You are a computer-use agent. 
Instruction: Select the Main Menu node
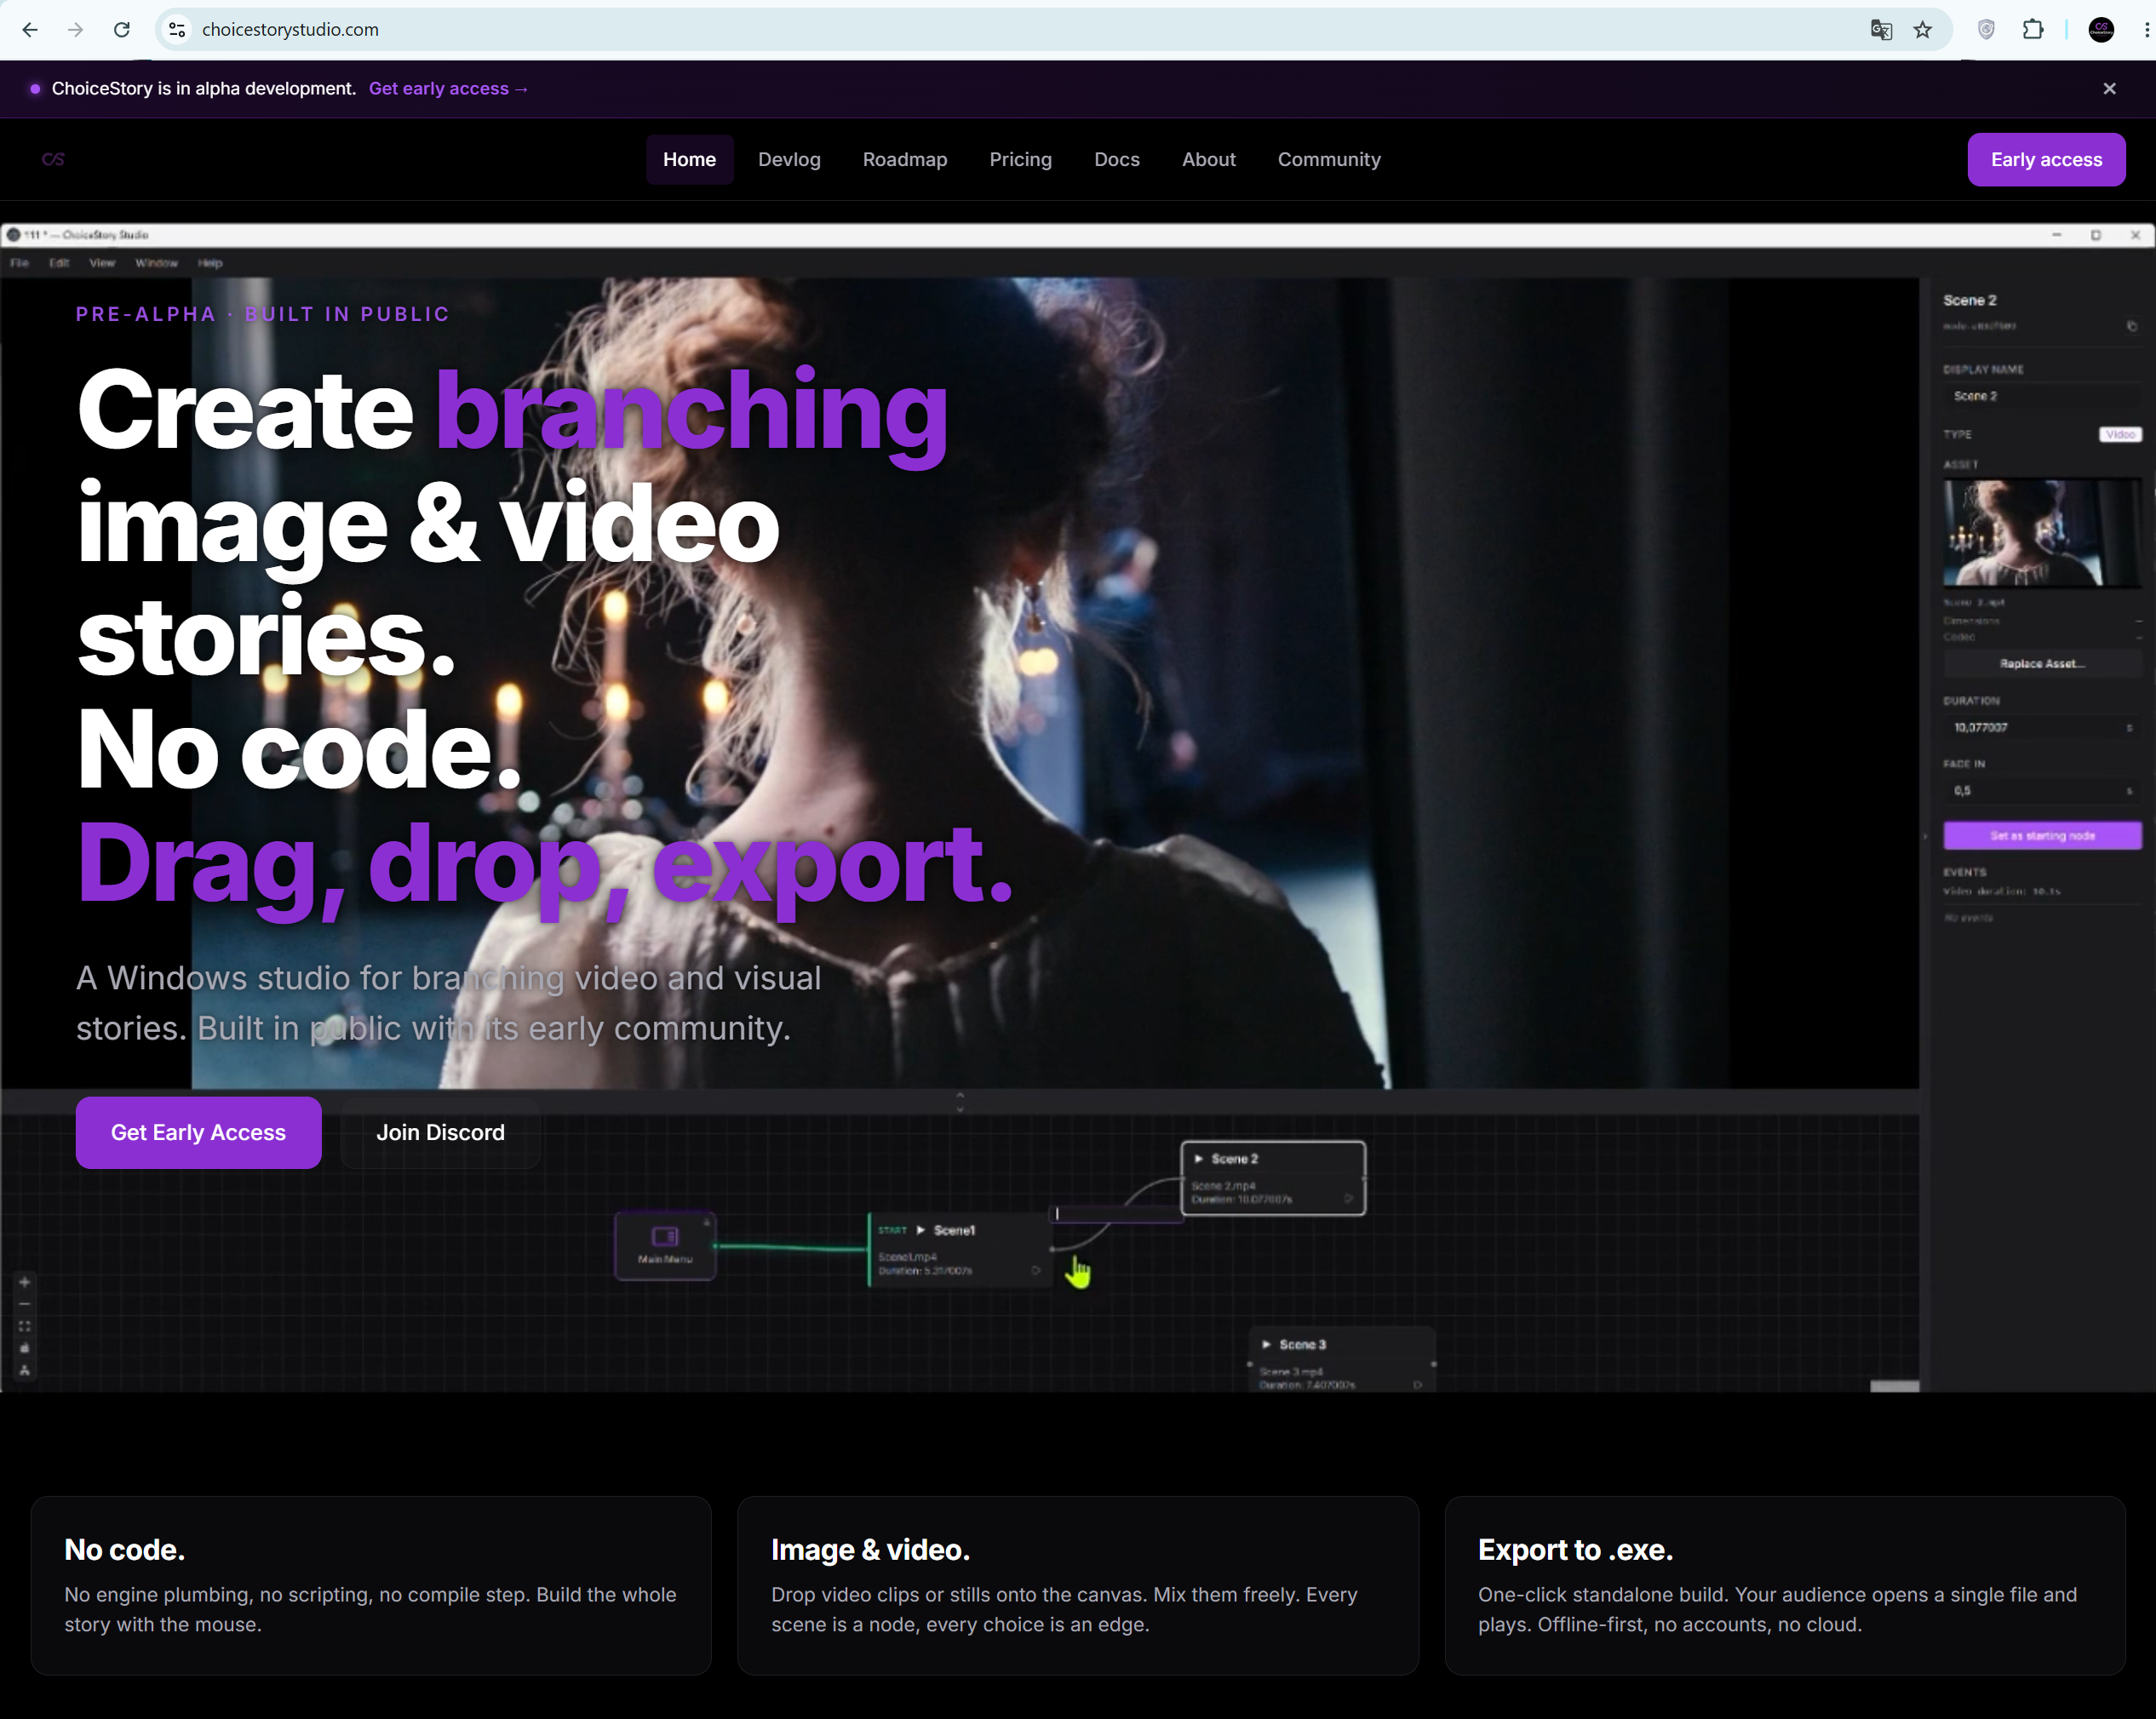pyautogui.click(x=665, y=1245)
